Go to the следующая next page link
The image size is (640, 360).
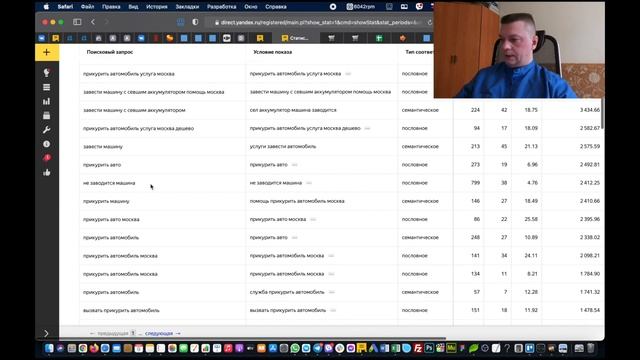(x=162, y=333)
